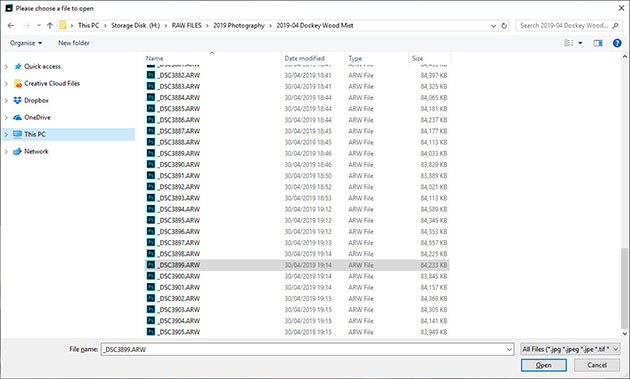Select Dropbox in the sidebar
630x379 pixels.
click(x=36, y=100)
